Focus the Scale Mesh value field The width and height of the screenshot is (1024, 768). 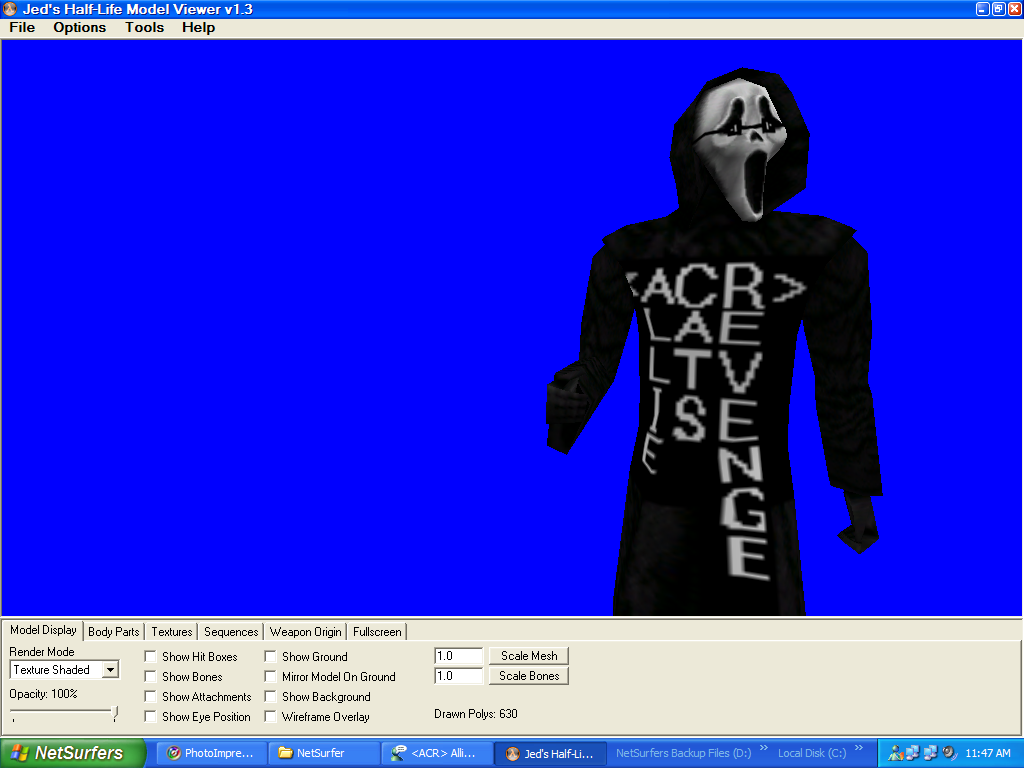pos(458,656)
